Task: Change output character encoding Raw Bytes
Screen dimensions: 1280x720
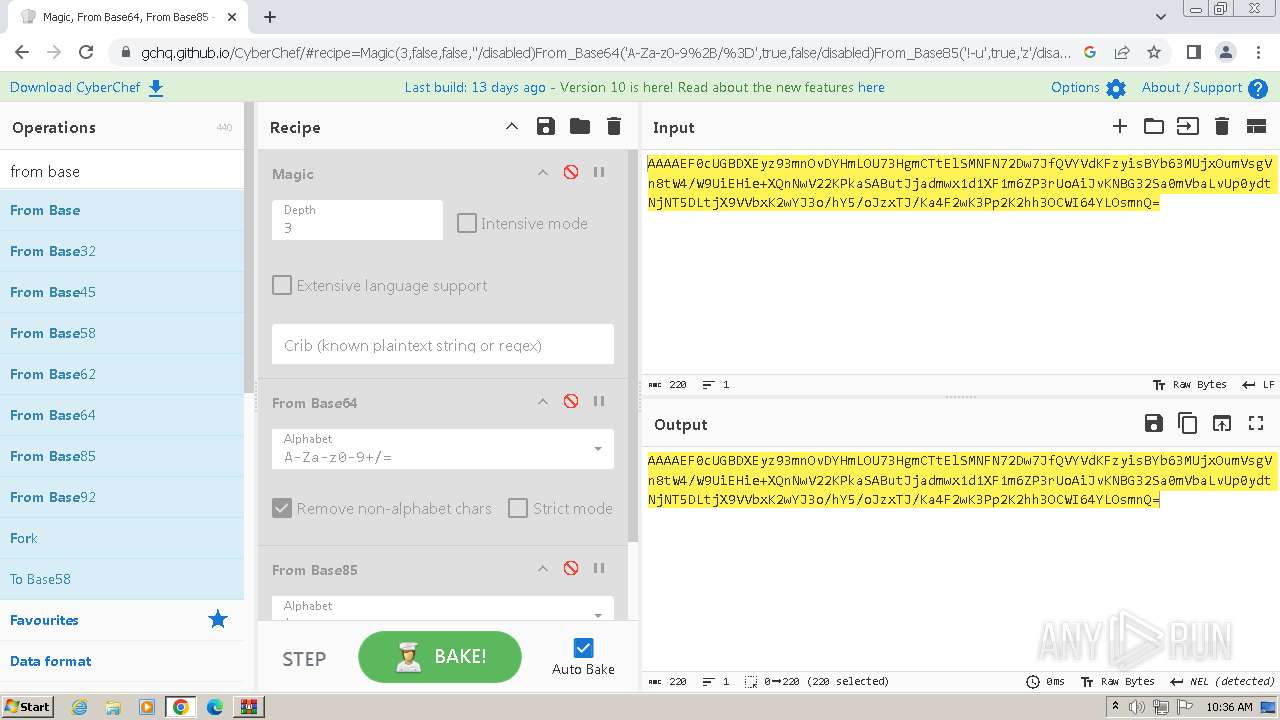Action: (x=1118, y=681)
